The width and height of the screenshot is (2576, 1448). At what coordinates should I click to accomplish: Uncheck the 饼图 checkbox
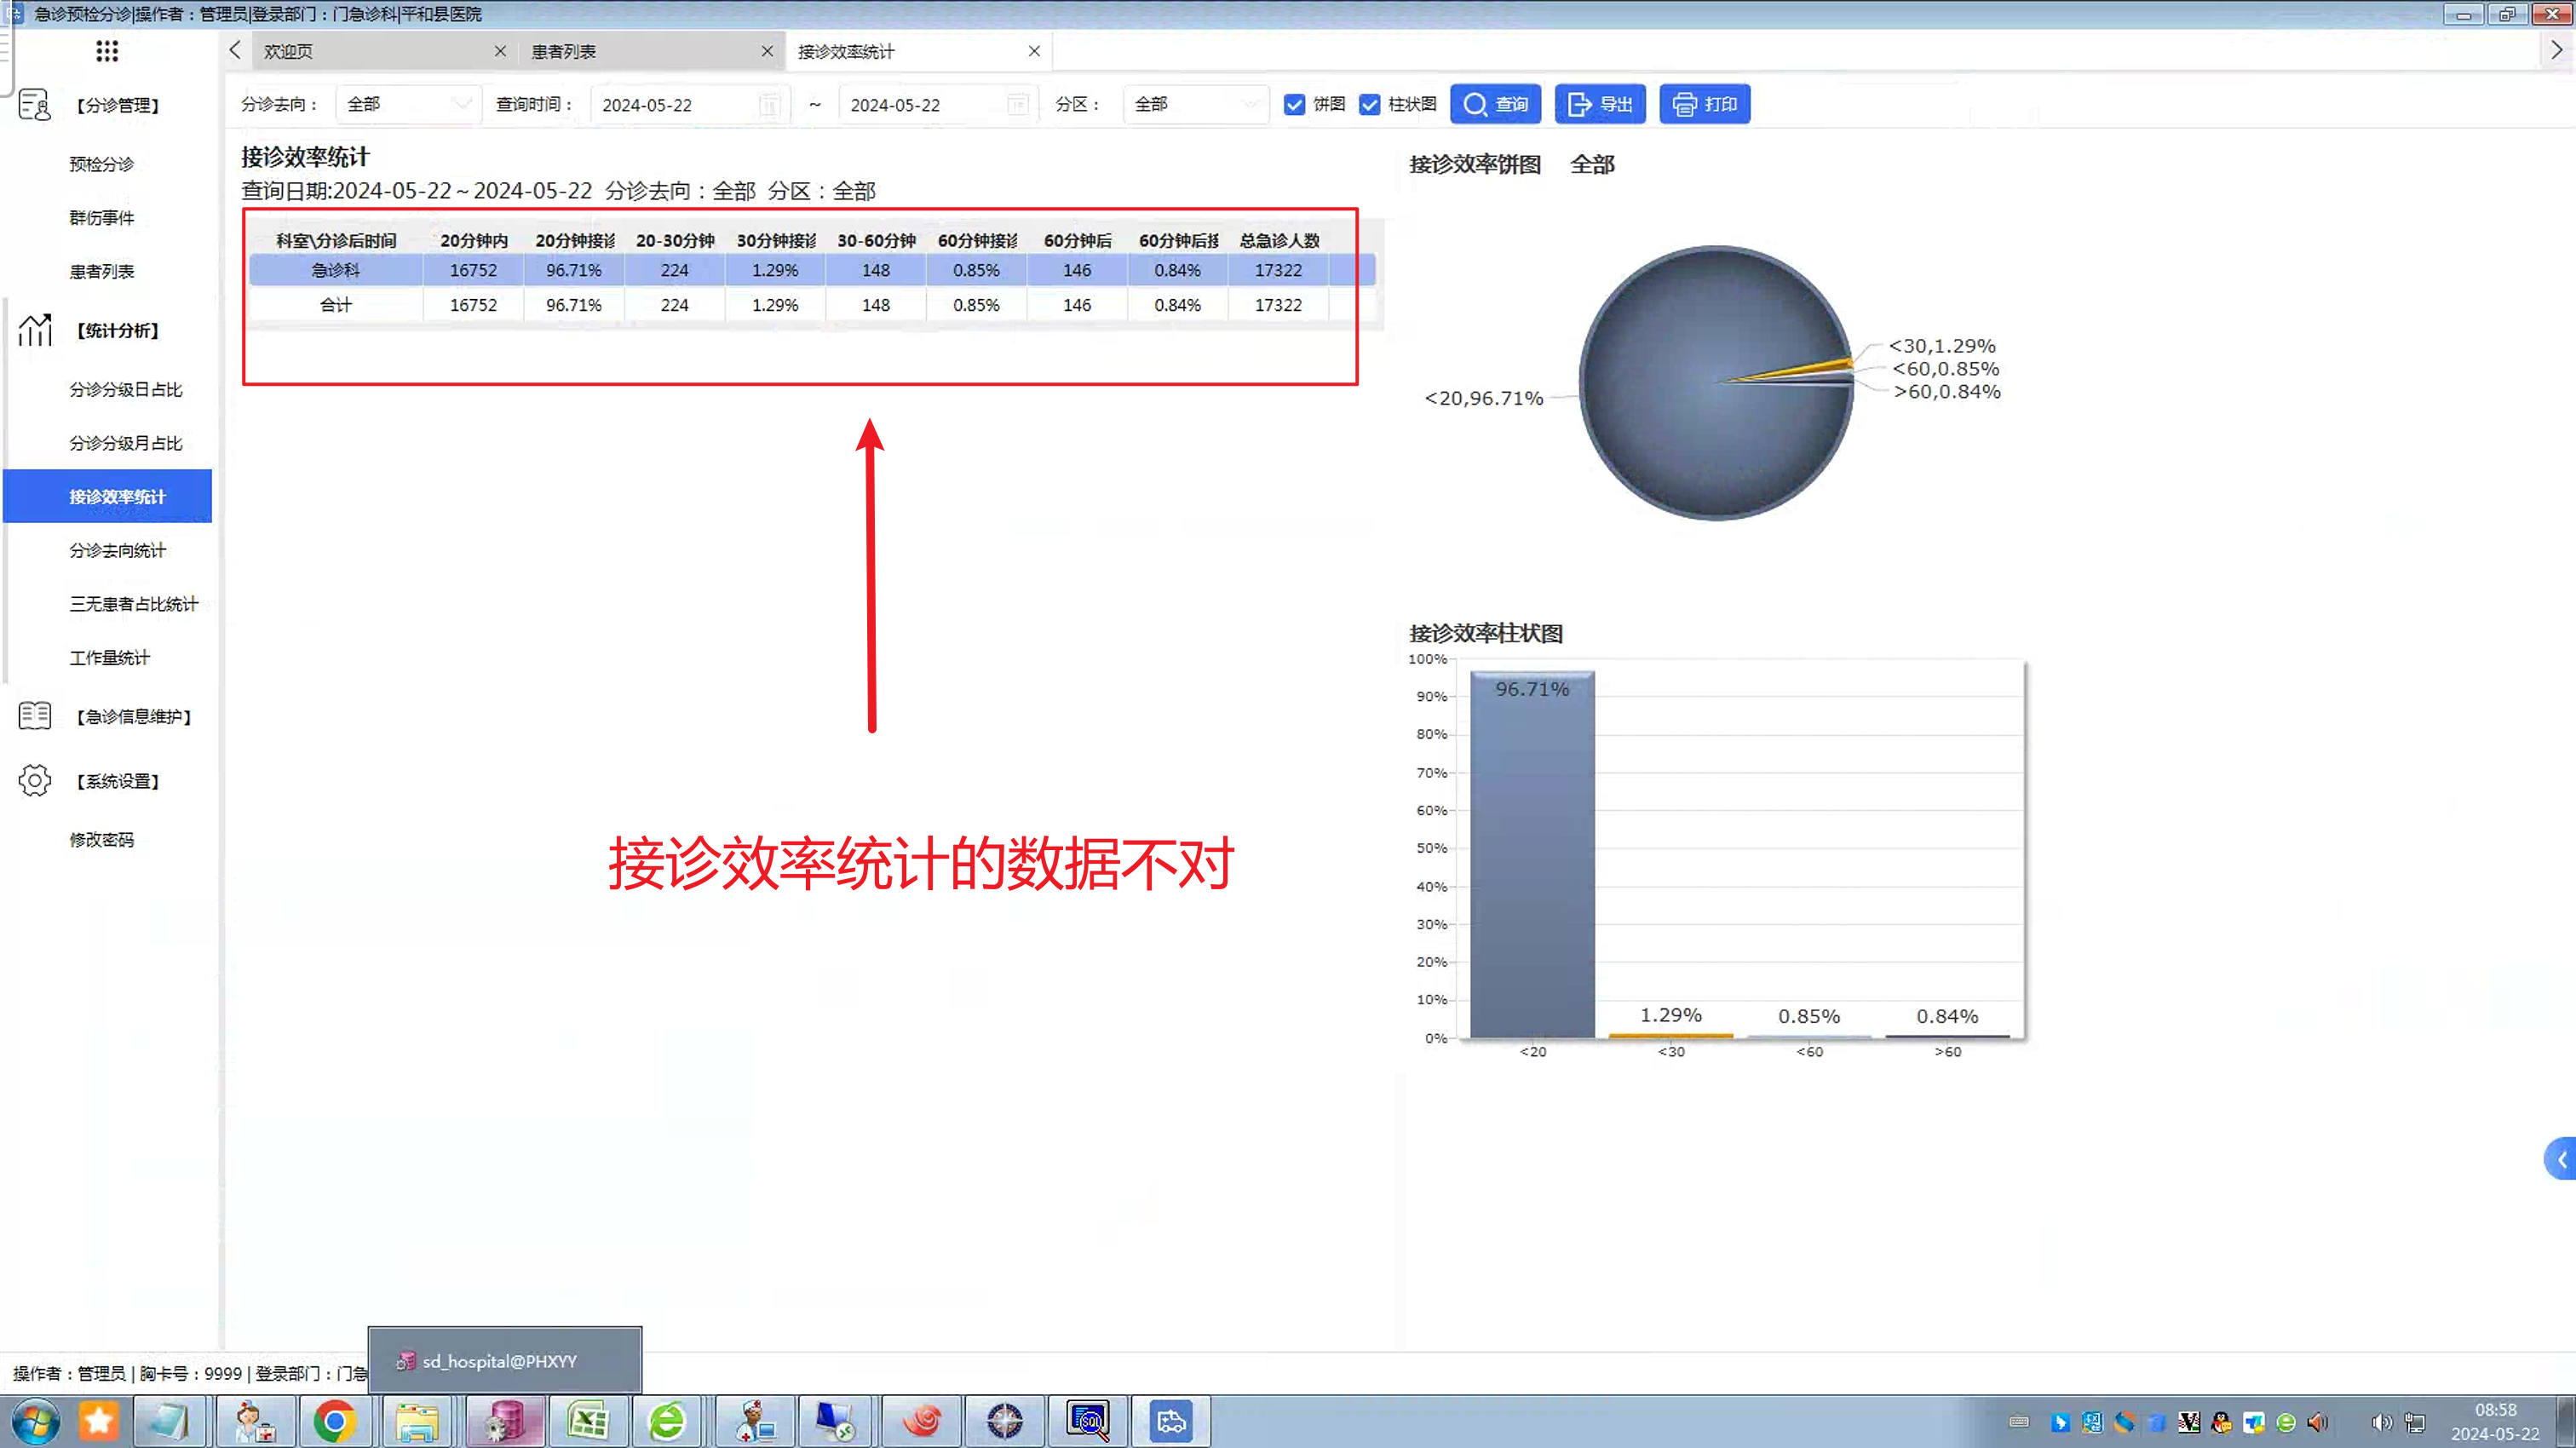(1294, 105)
